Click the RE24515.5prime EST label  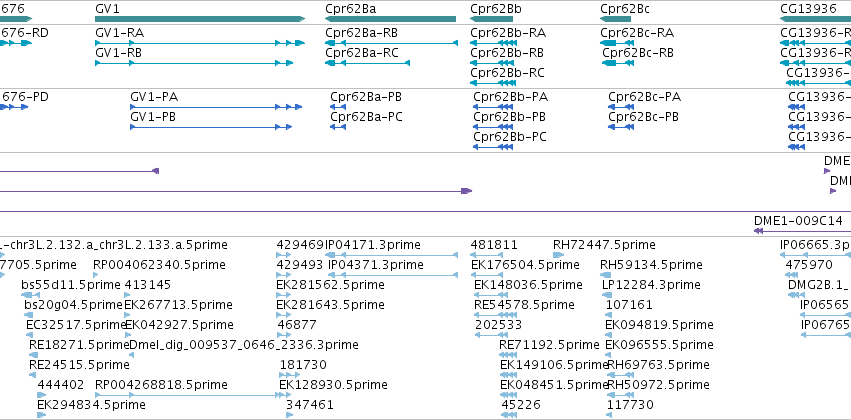[x=79, y=366]
